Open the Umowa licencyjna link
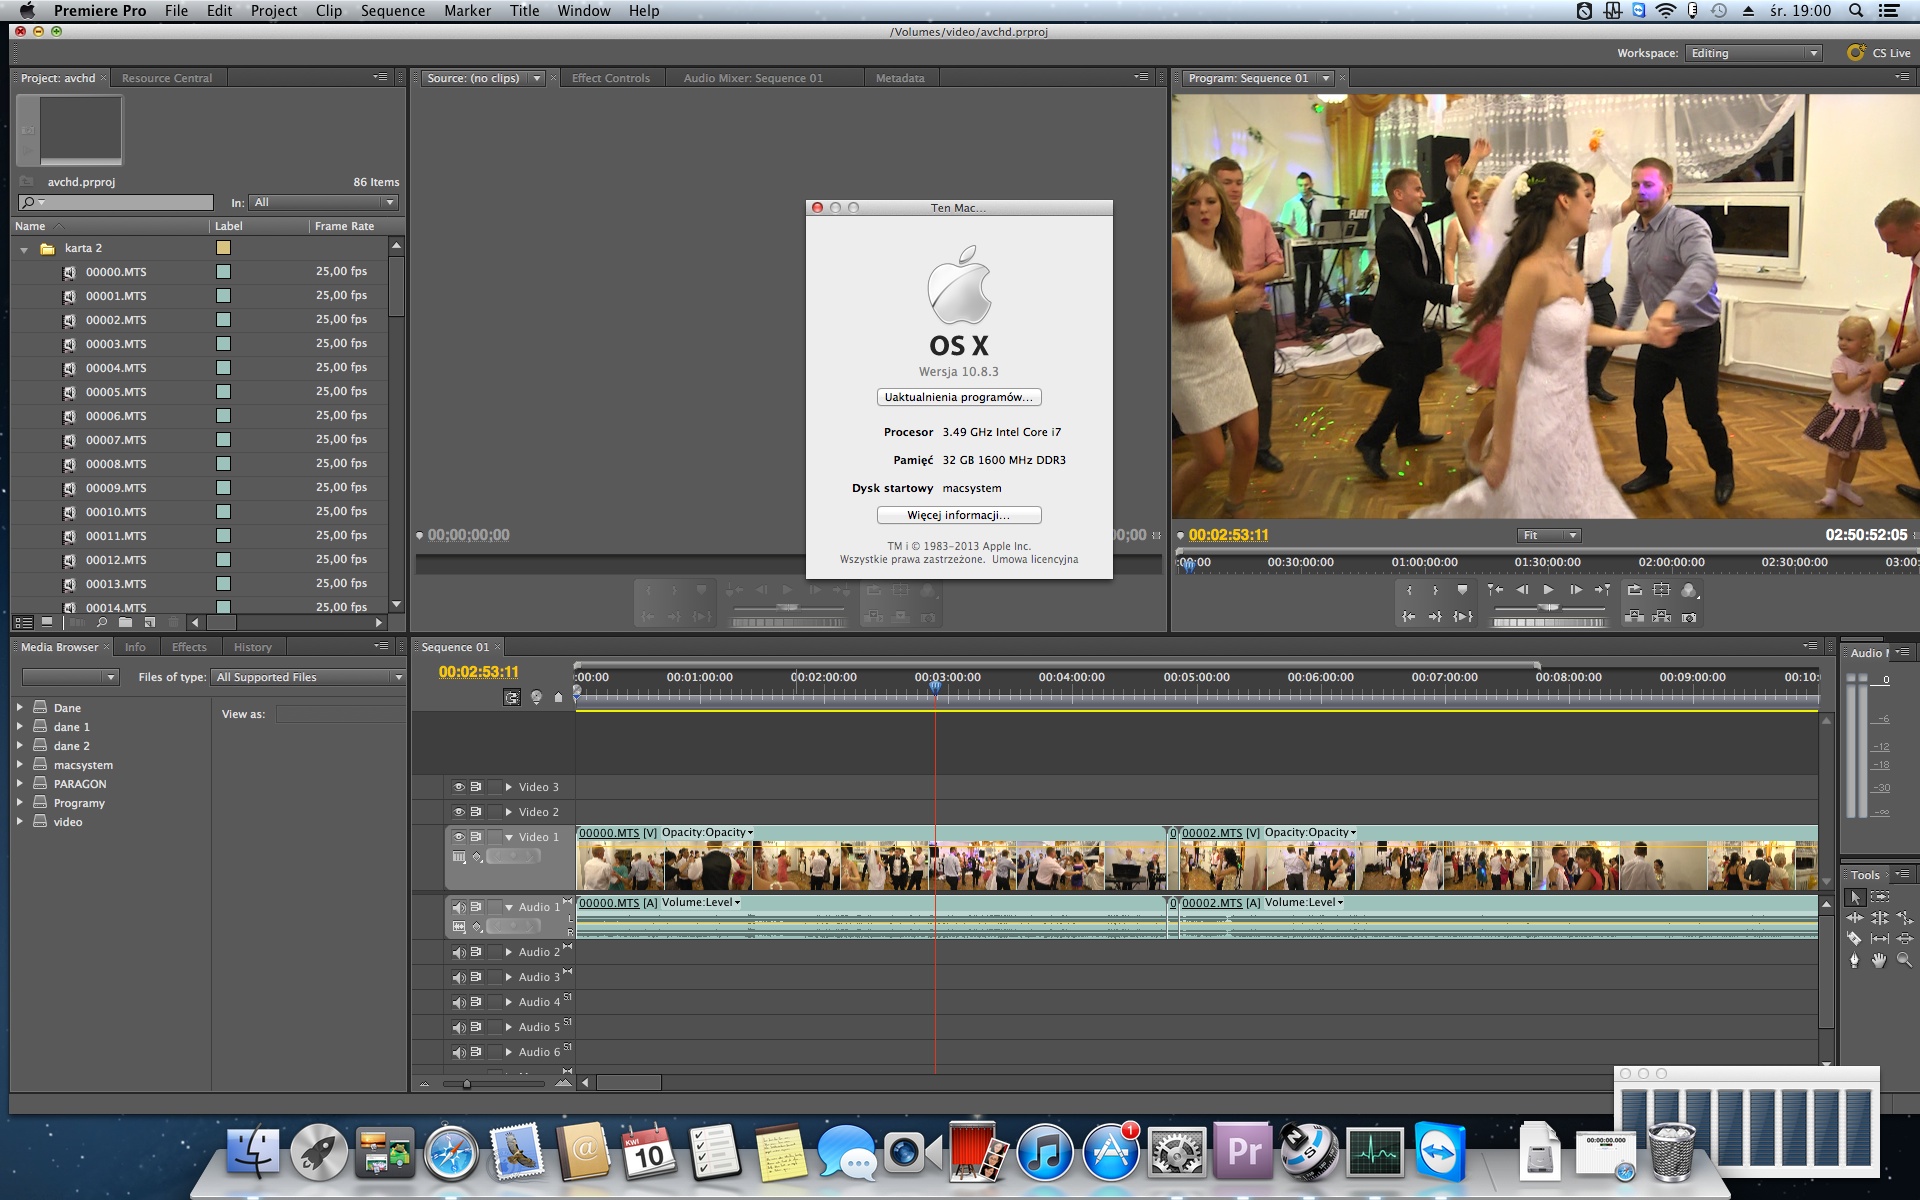Image resolution: width=1920 pixels, height=1200 pixels. (x=1035, y=560)
